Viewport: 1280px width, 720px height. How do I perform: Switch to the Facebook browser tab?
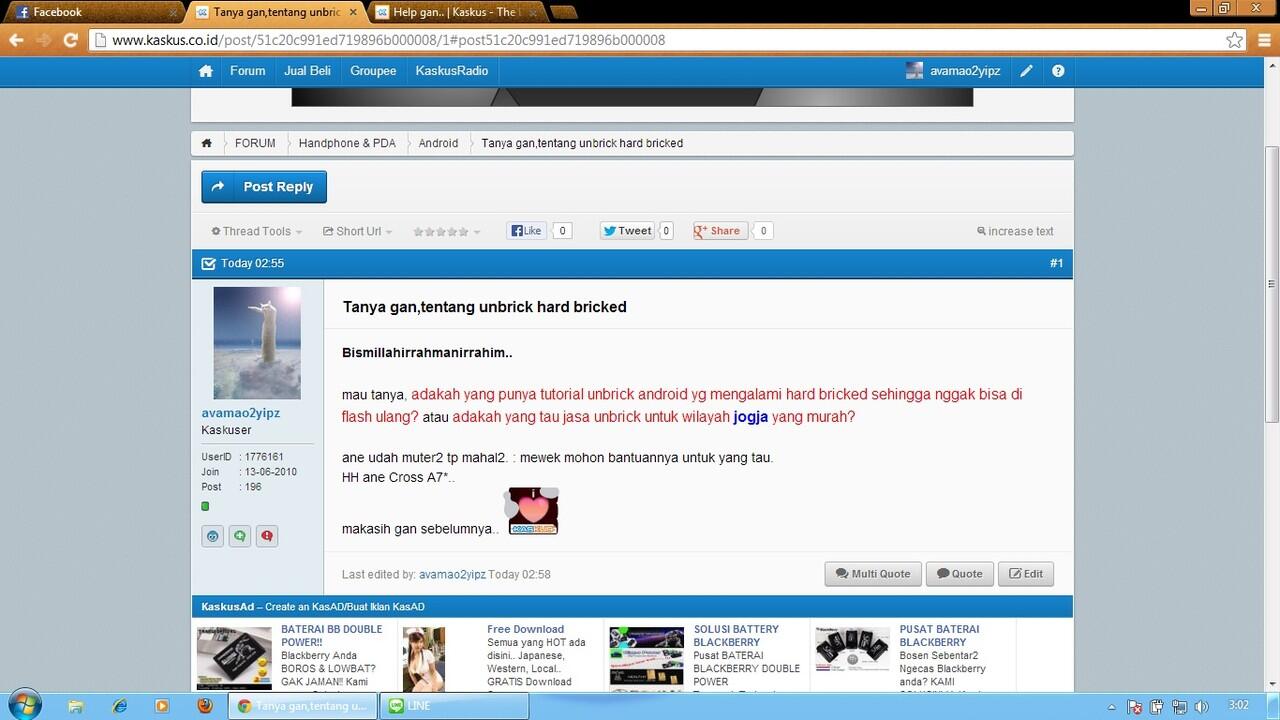point(95,12)
